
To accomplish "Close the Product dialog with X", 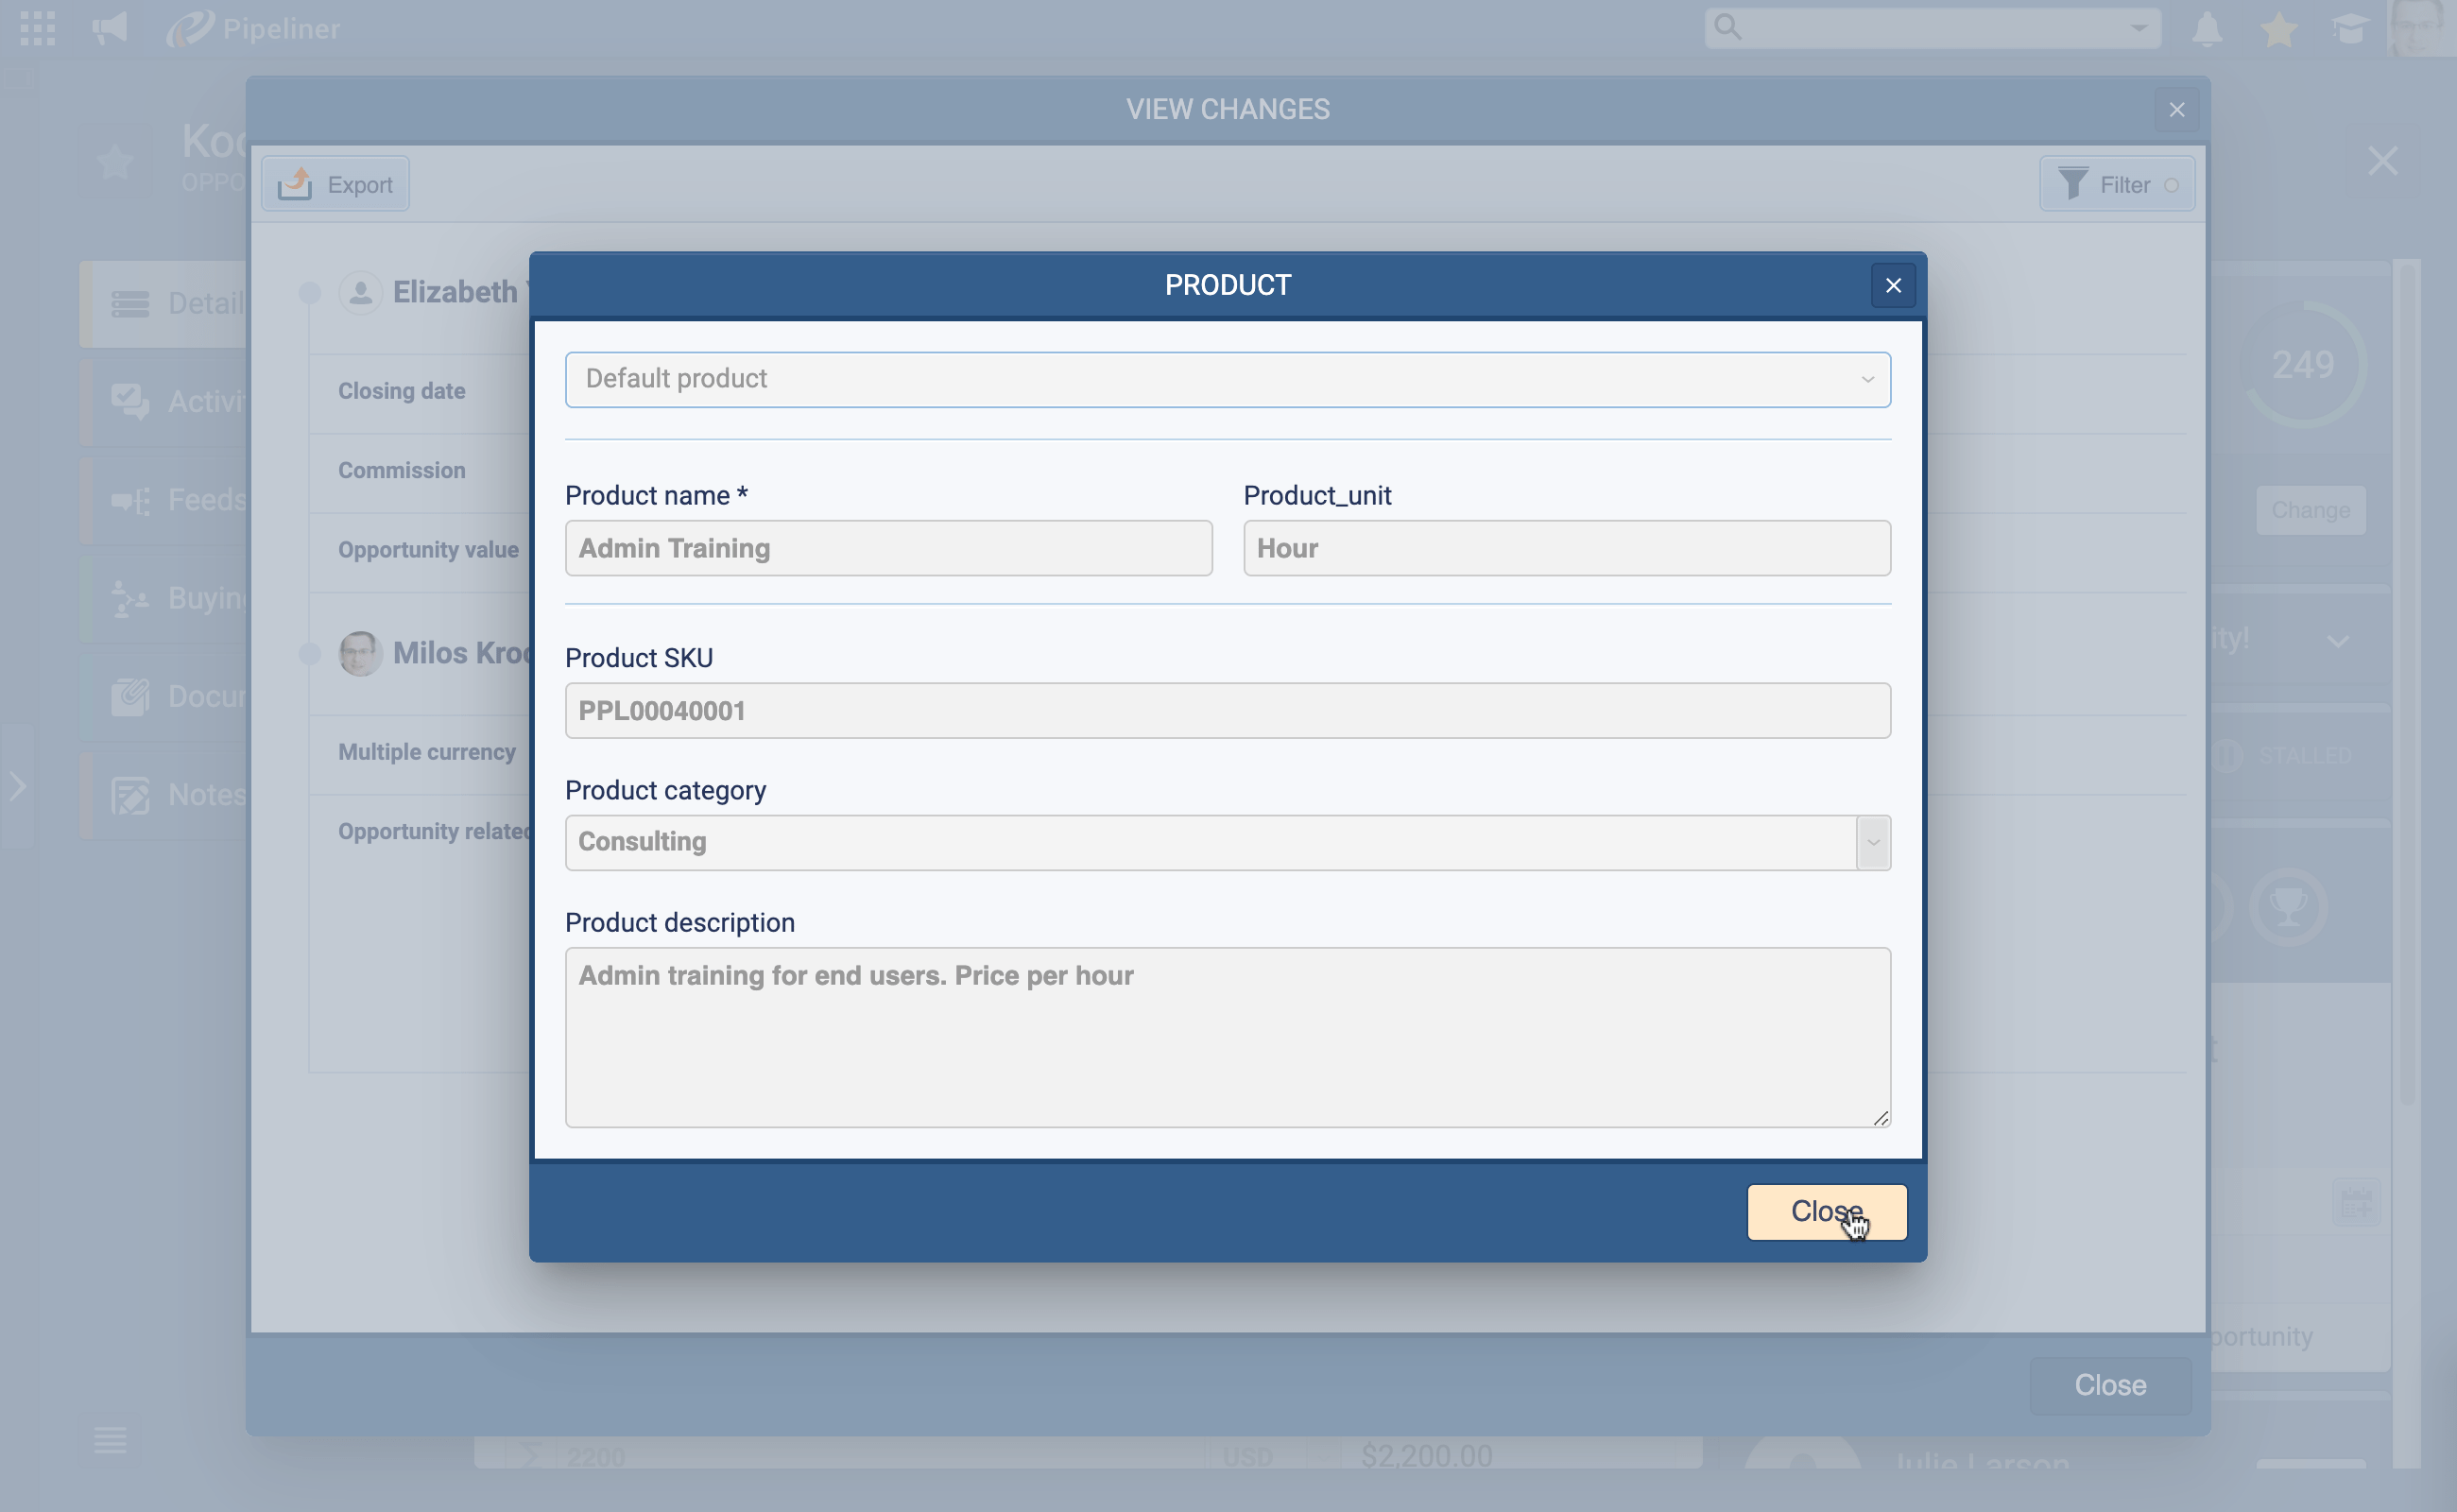I will [x=1892, y=286].
